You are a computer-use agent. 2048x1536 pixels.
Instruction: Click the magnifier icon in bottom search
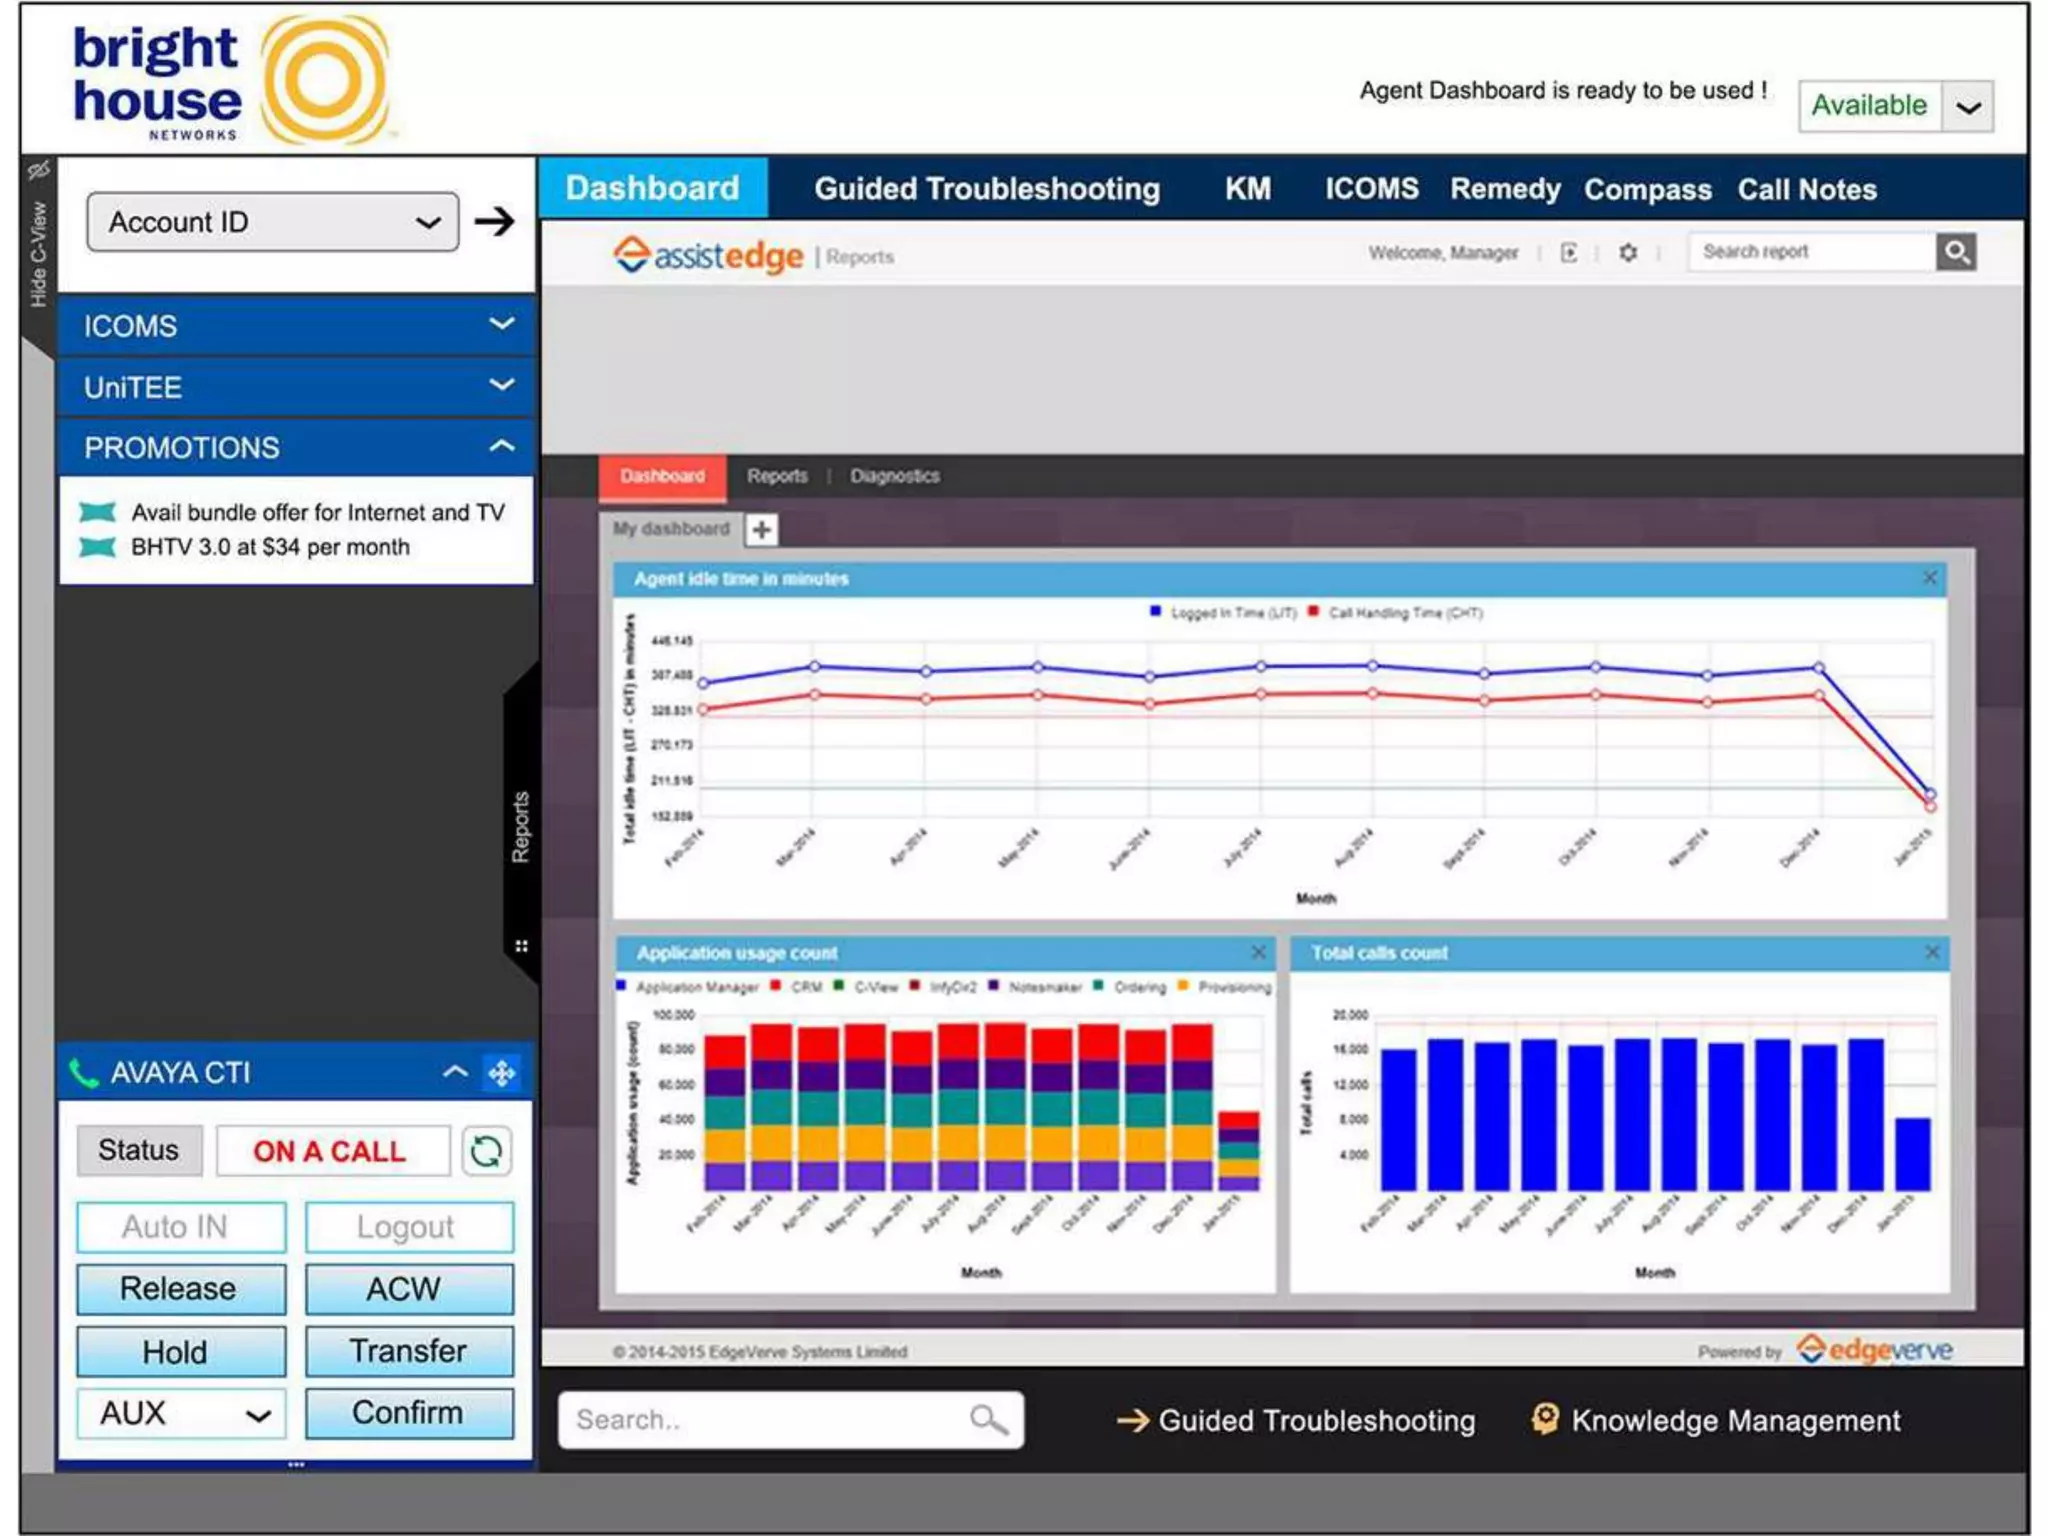click(988, 1420)
